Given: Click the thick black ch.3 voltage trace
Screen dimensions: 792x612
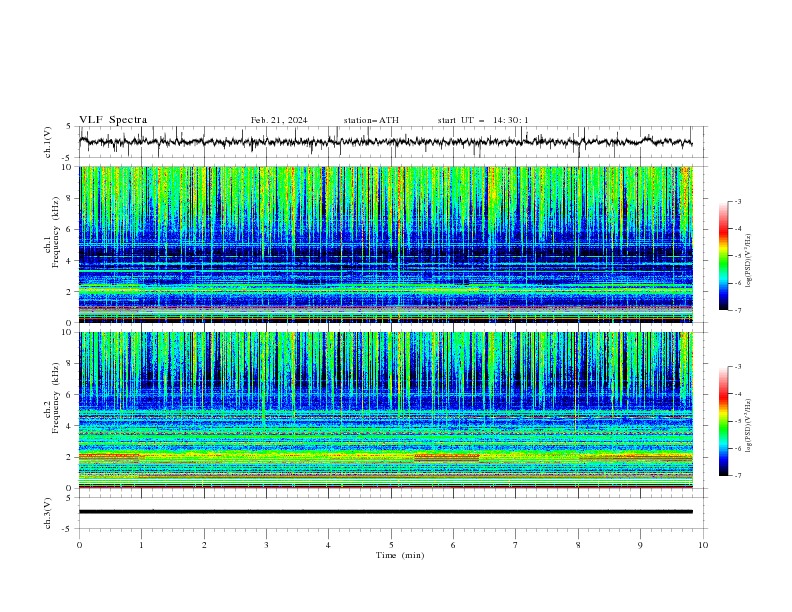Looking at the screenshot, I should point(385,512).
